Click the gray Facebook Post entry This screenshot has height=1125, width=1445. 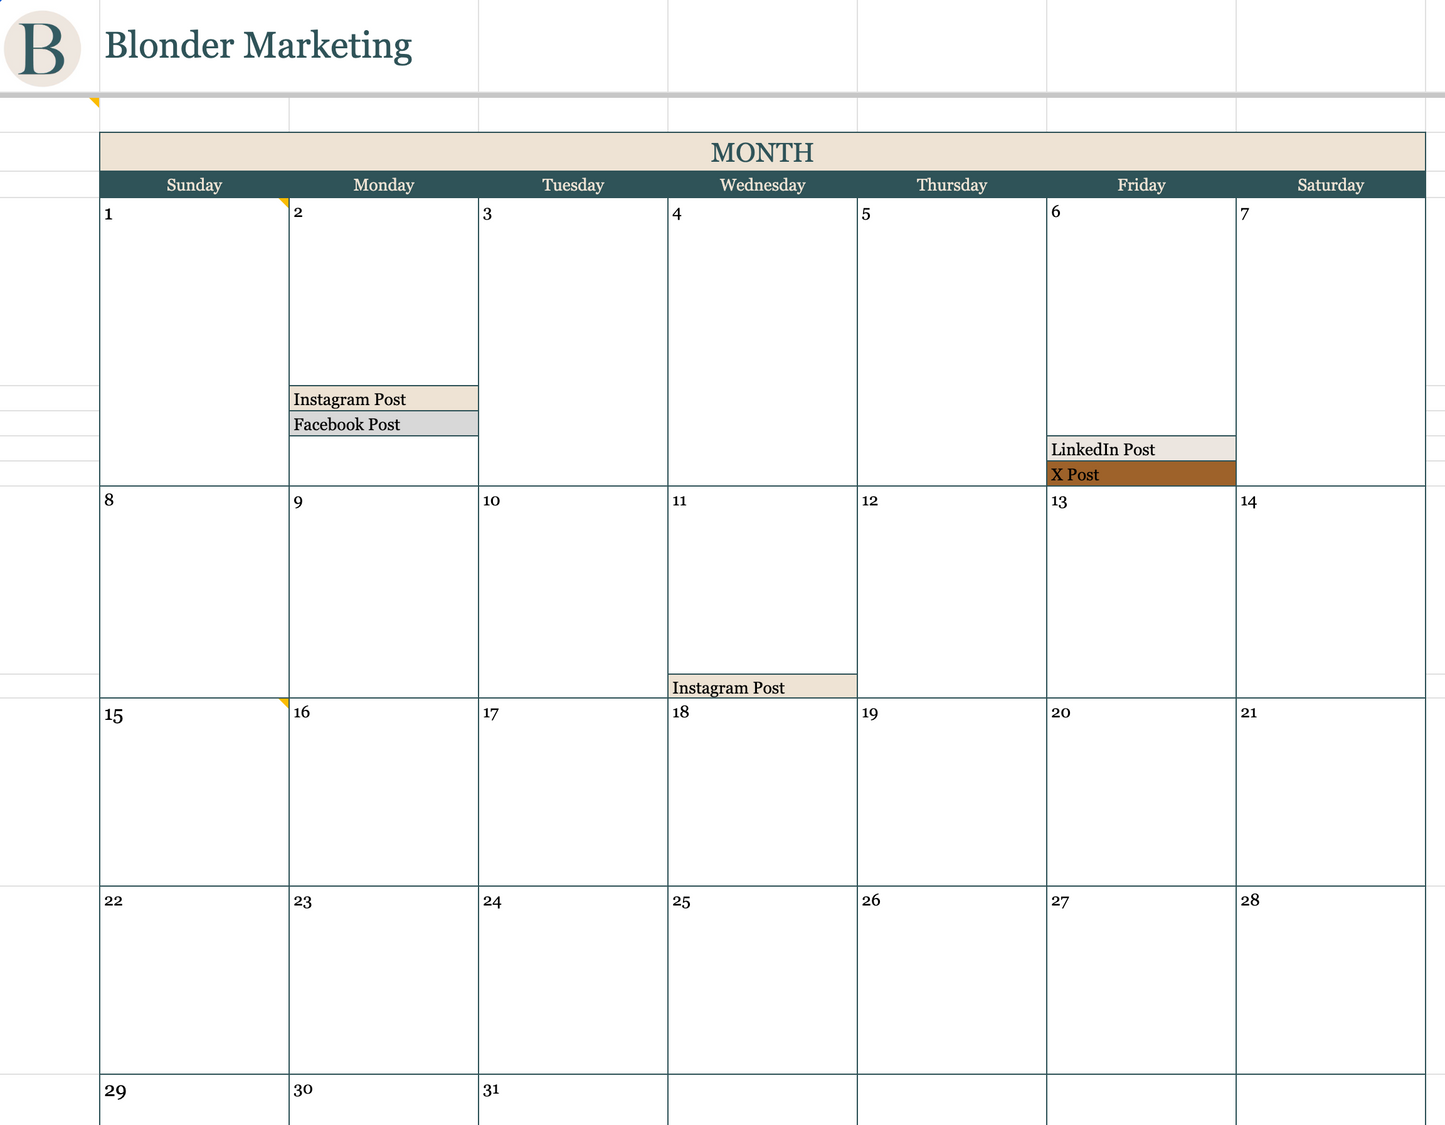click(x=383, y=424)
